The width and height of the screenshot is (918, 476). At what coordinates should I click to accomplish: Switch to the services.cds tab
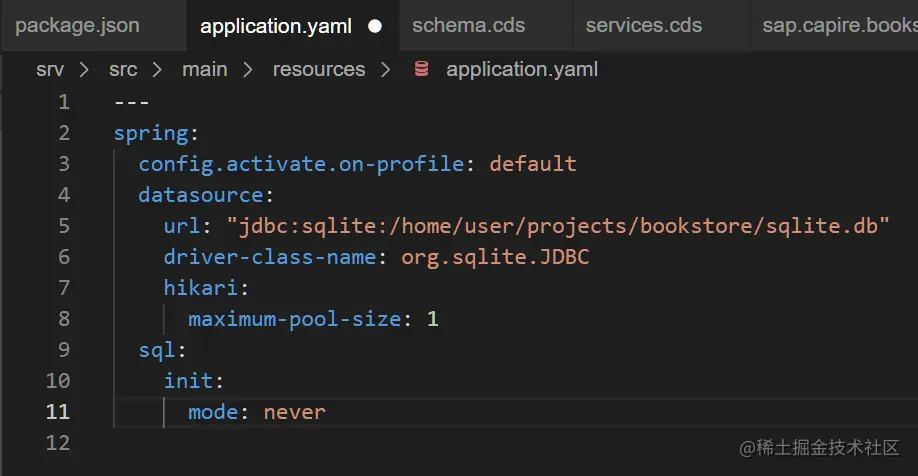click(643, 26)
